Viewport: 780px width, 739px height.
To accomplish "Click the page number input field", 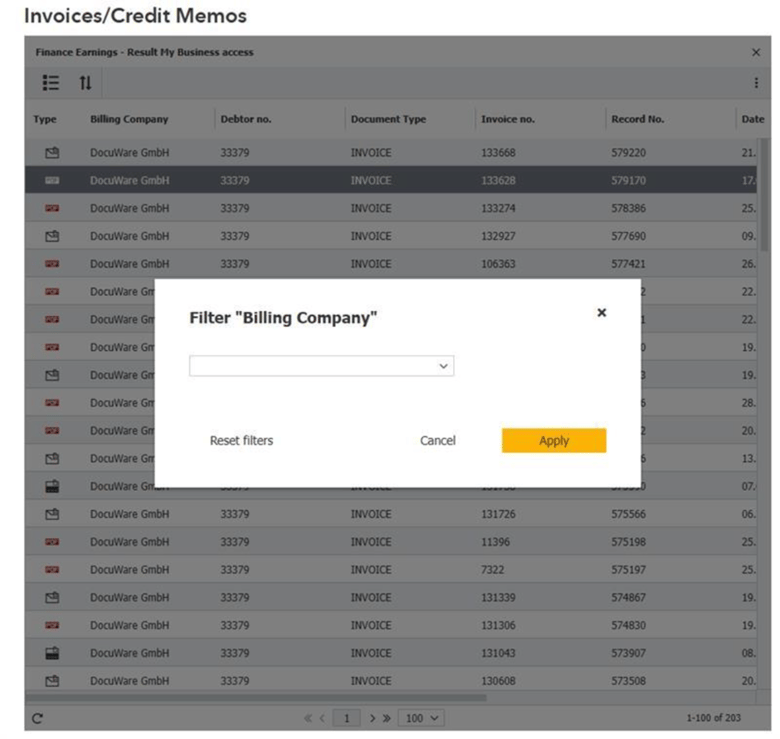I will (347, 718).
